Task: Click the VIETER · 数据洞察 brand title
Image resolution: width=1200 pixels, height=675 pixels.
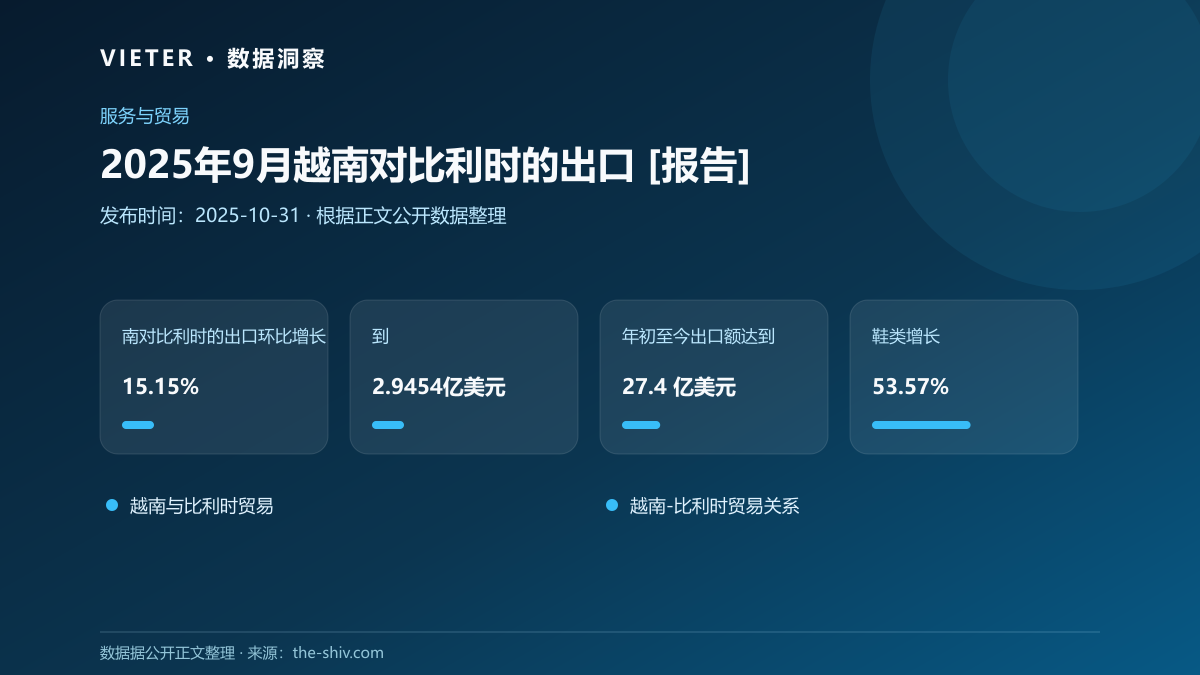Action: (212, 58)
